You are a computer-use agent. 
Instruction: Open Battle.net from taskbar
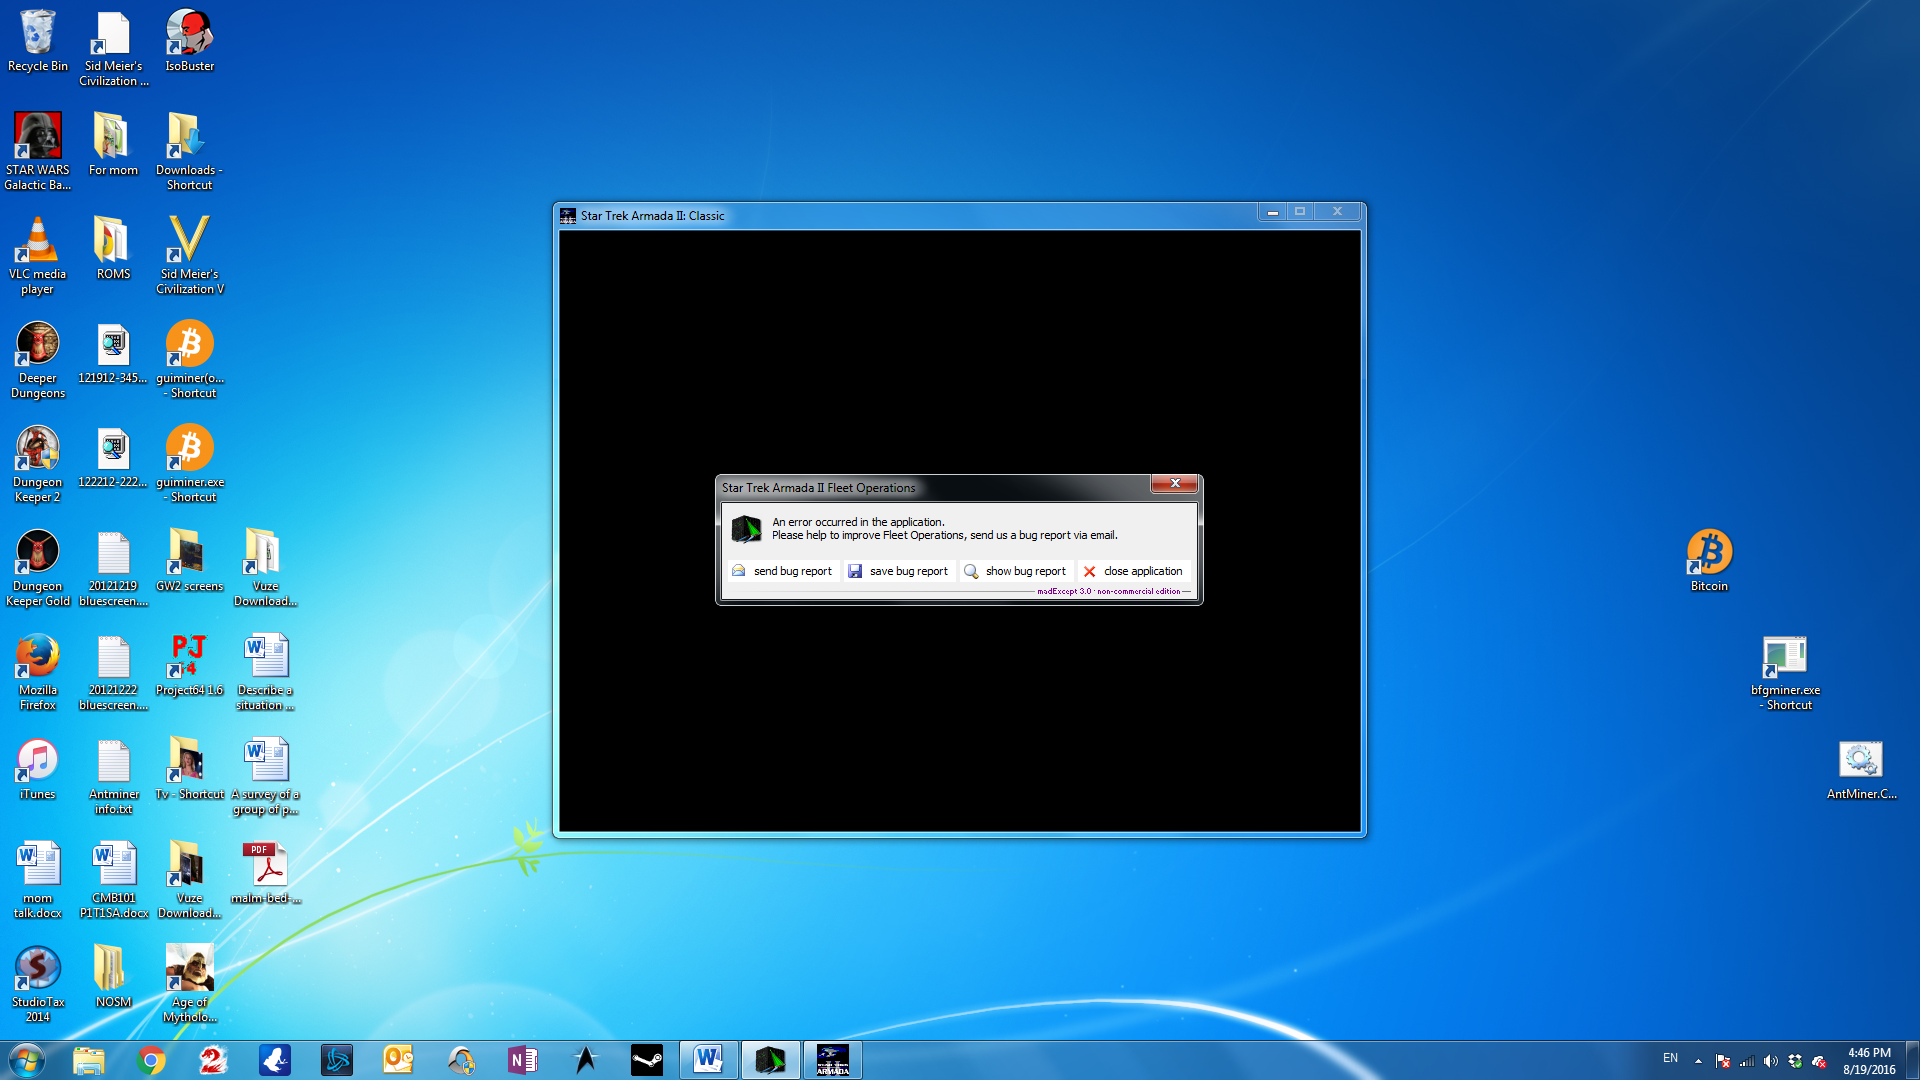coord(337,1060)
